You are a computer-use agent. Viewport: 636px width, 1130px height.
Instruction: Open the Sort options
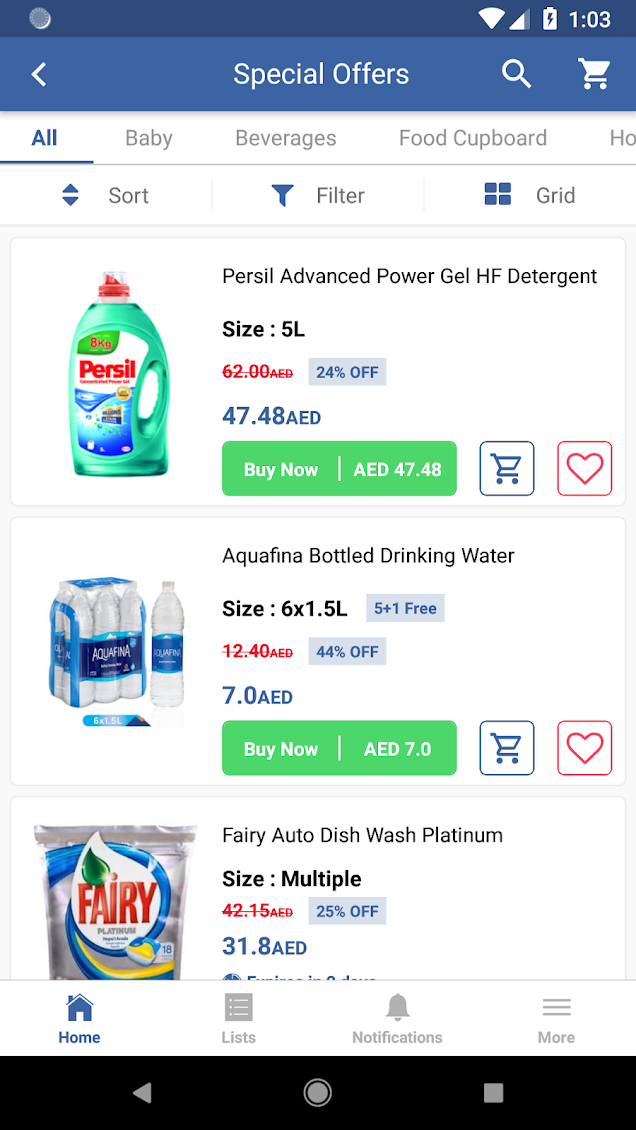click(105, 195)
